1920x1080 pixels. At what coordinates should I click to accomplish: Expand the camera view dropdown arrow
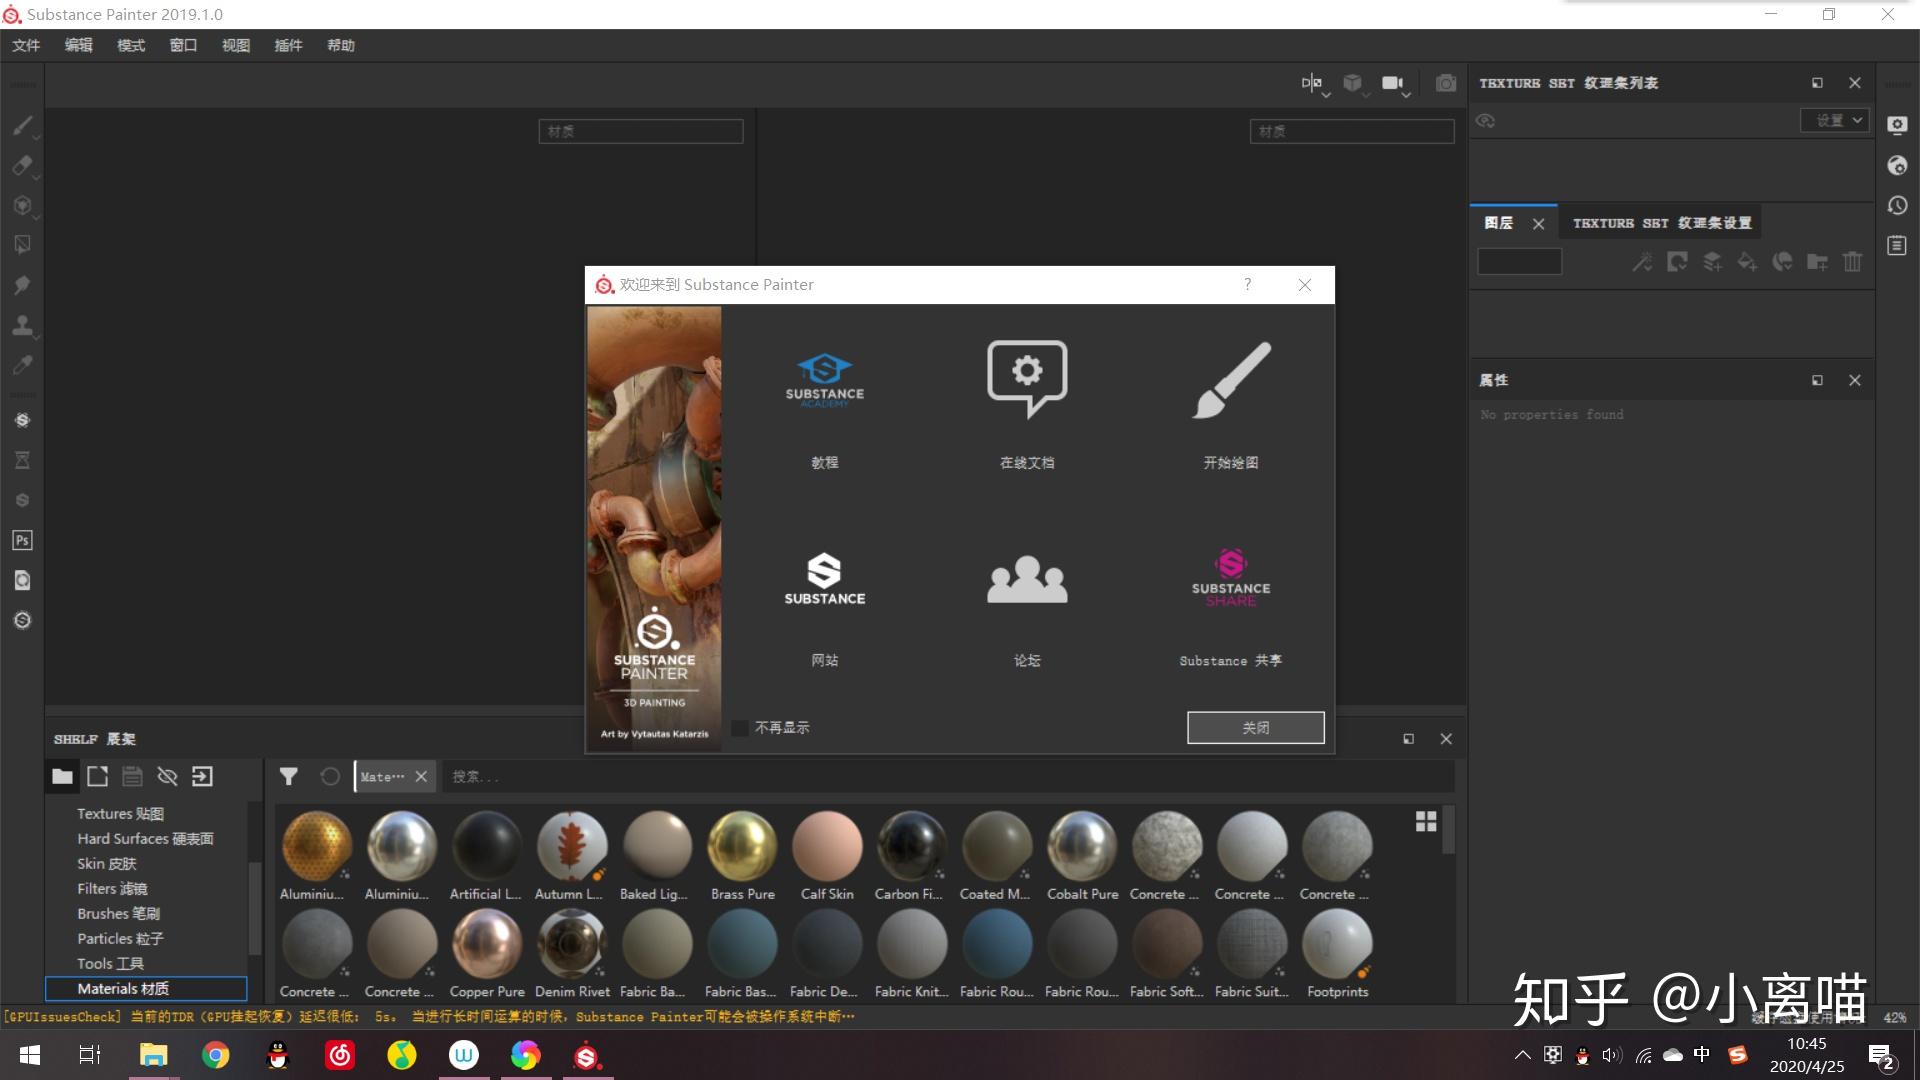click(1406, 95)
